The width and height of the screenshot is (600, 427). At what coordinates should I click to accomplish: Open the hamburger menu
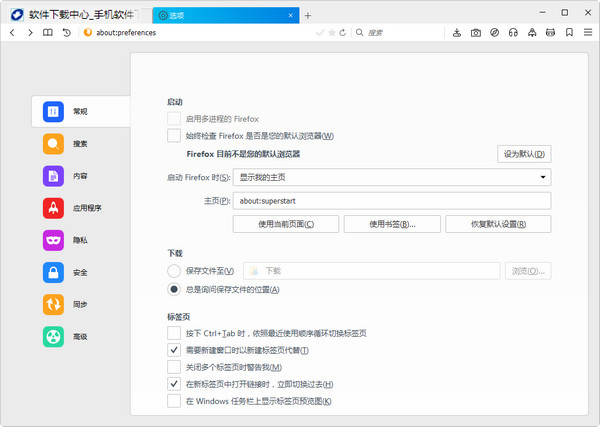pyautogui.click(x=588, y=33)
